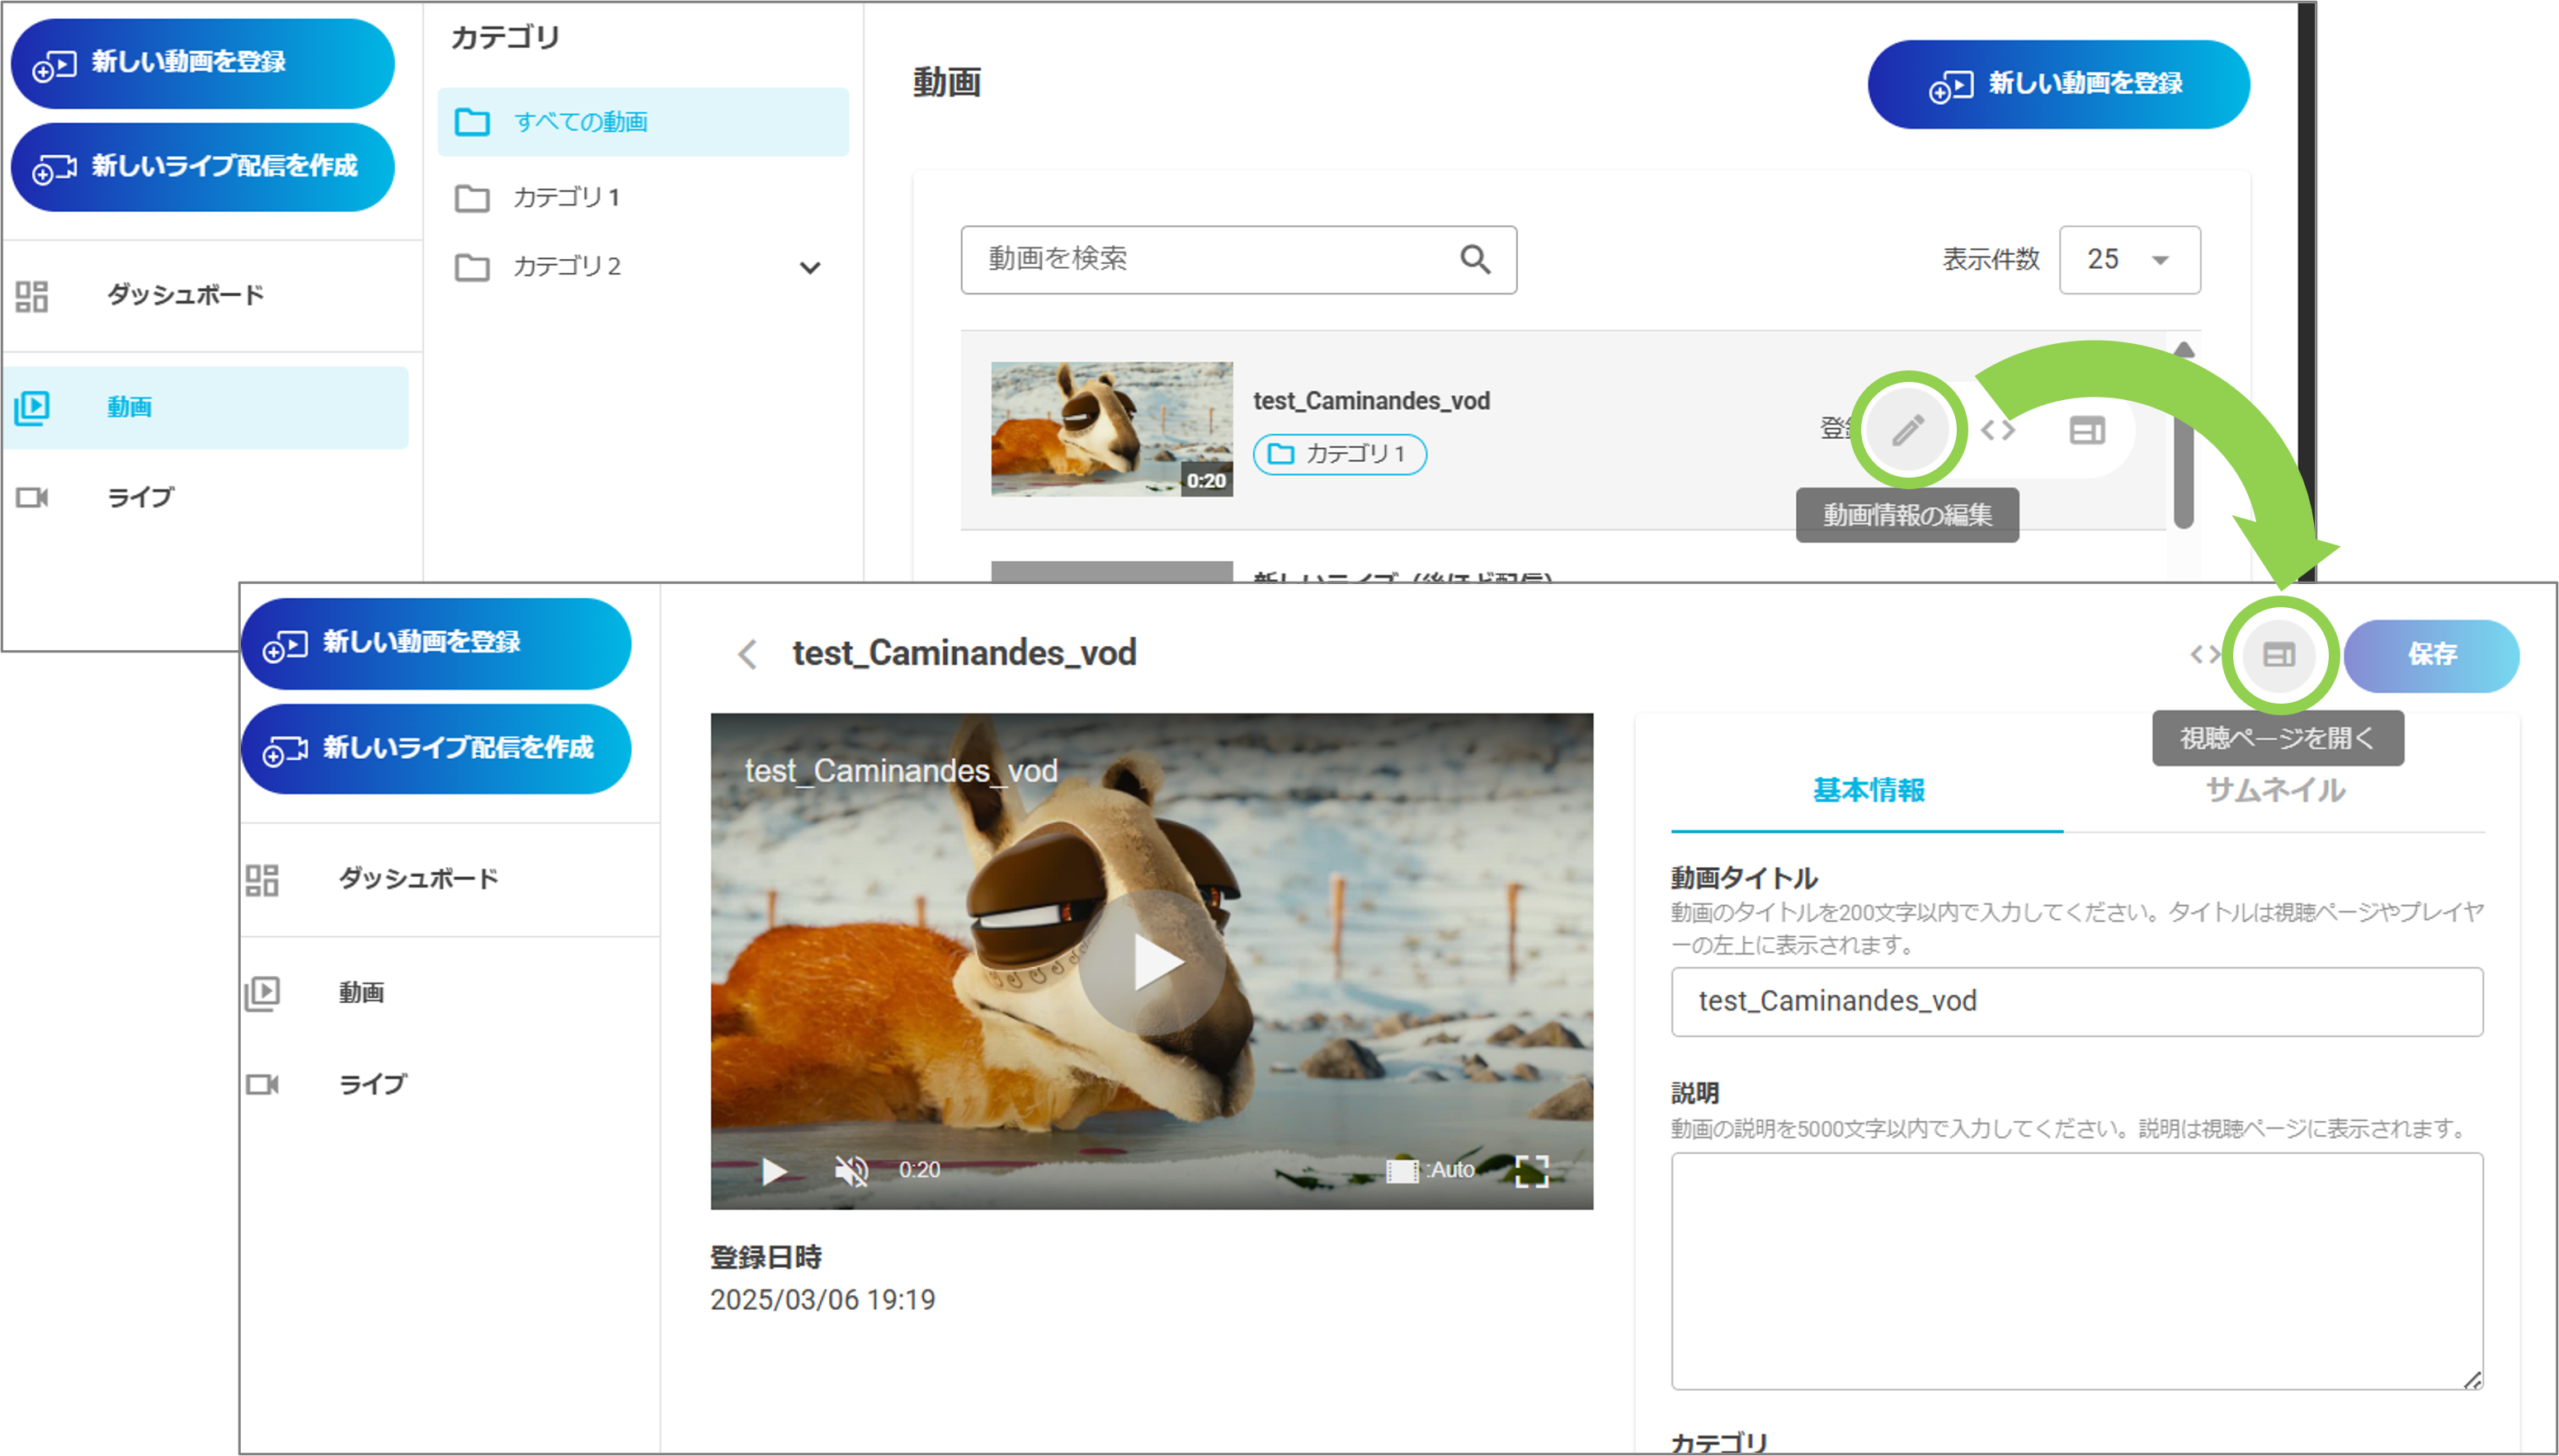This screenshot has height=1456, width=2559.
Task: Click center play button on video preview
Action: pyautogui.click(x=1152, y=962)
